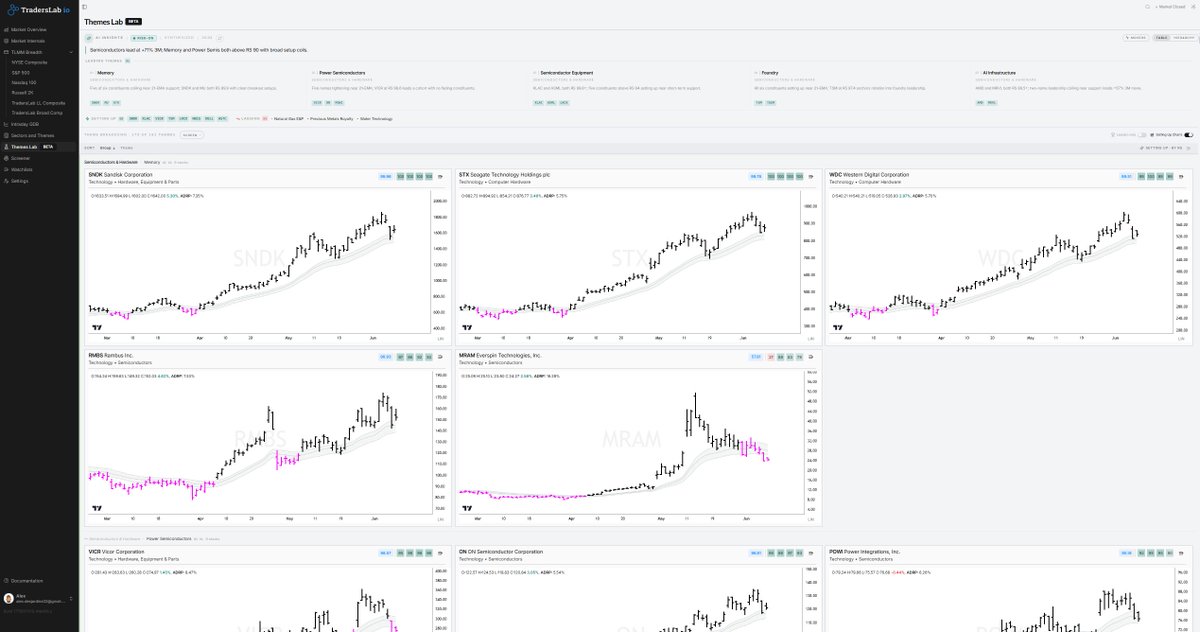
Task: Switch to the Hierarchy view
Action: pyautogui.click(x=1184, y=38)
